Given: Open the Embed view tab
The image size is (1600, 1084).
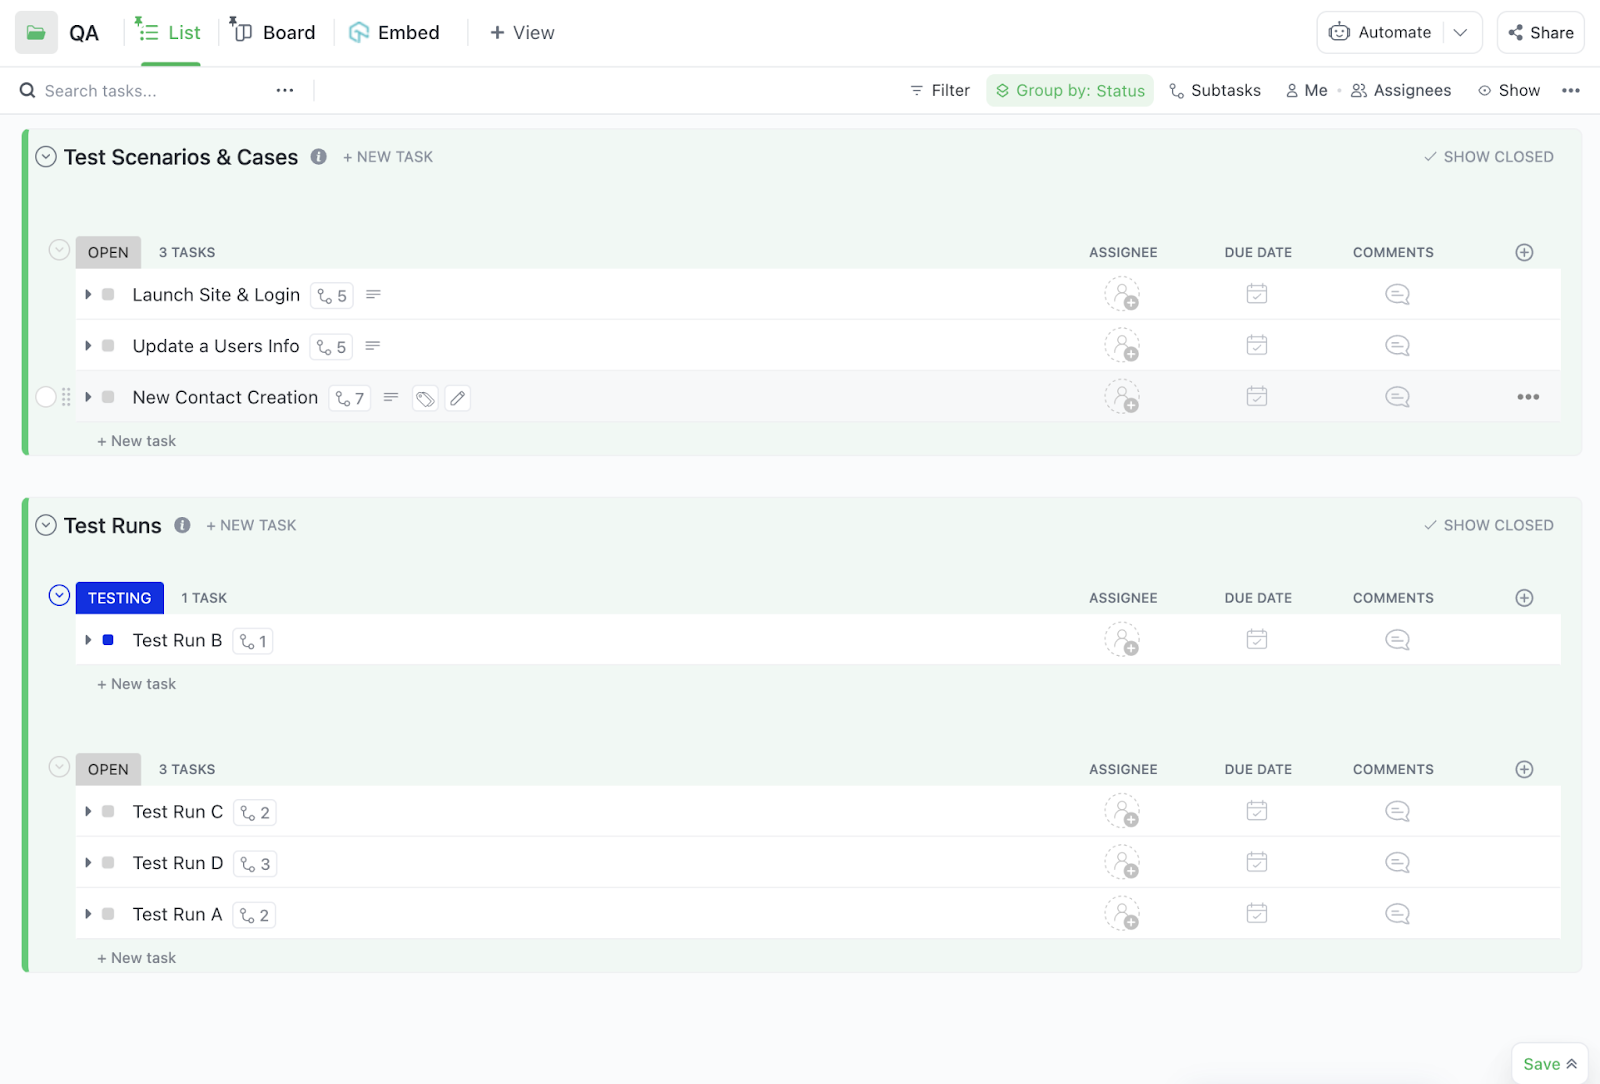Looking at the screenshot, I should 395,33.
